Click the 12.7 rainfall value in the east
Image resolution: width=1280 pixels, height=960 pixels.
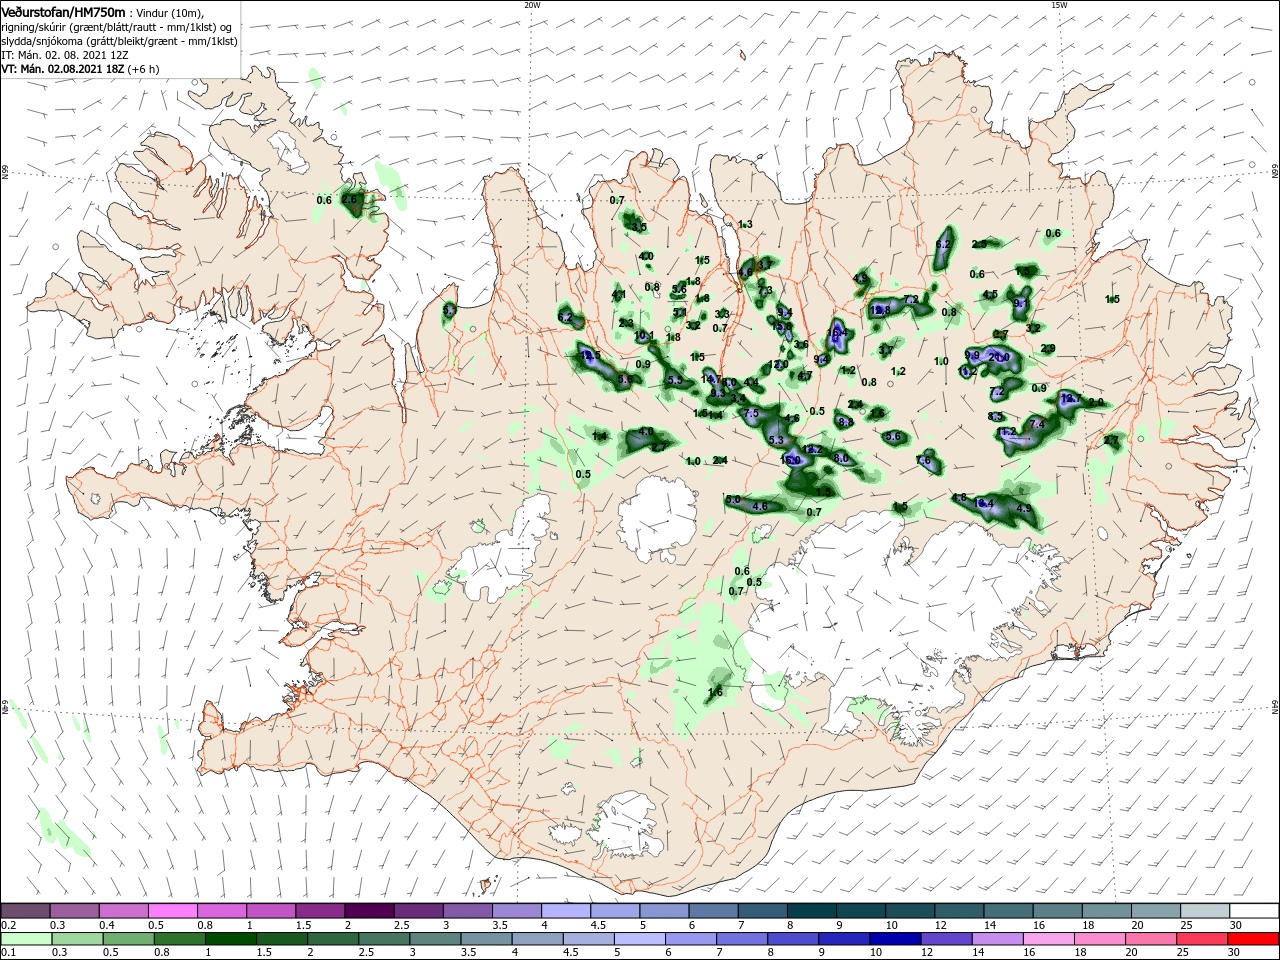[x=1070, y=398]
